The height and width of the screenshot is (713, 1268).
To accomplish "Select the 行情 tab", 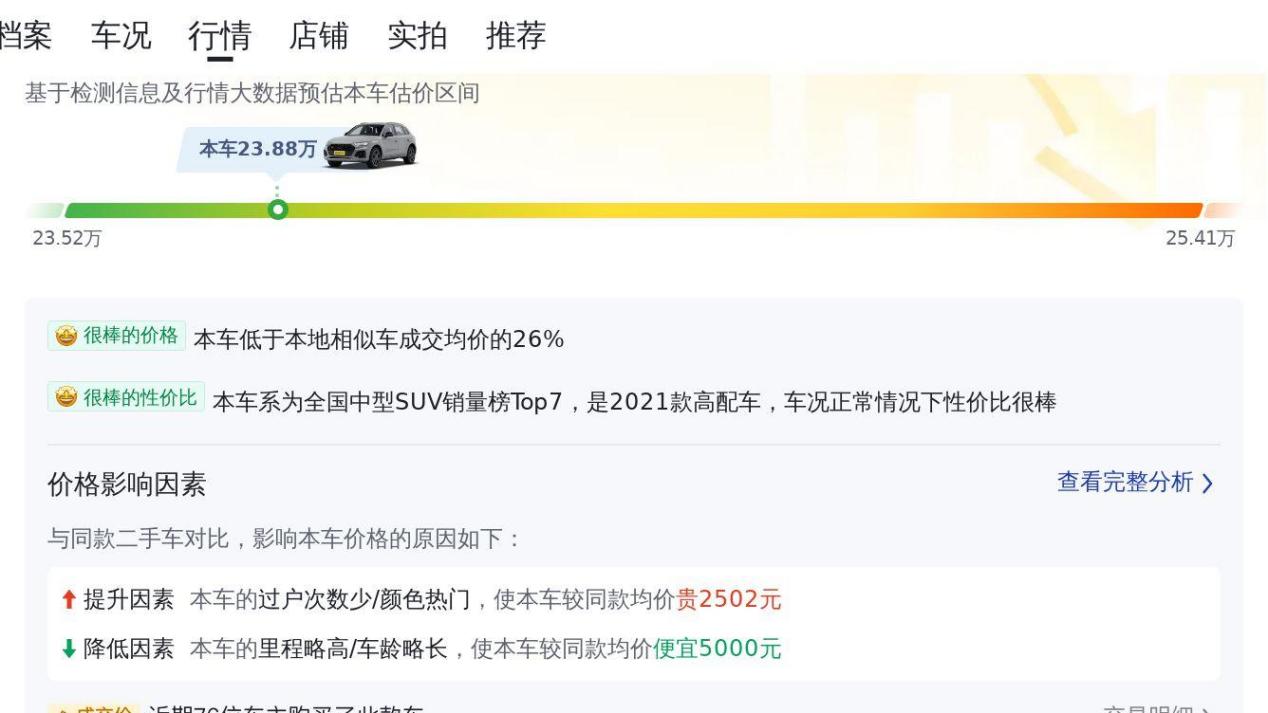I will [219, 36].
